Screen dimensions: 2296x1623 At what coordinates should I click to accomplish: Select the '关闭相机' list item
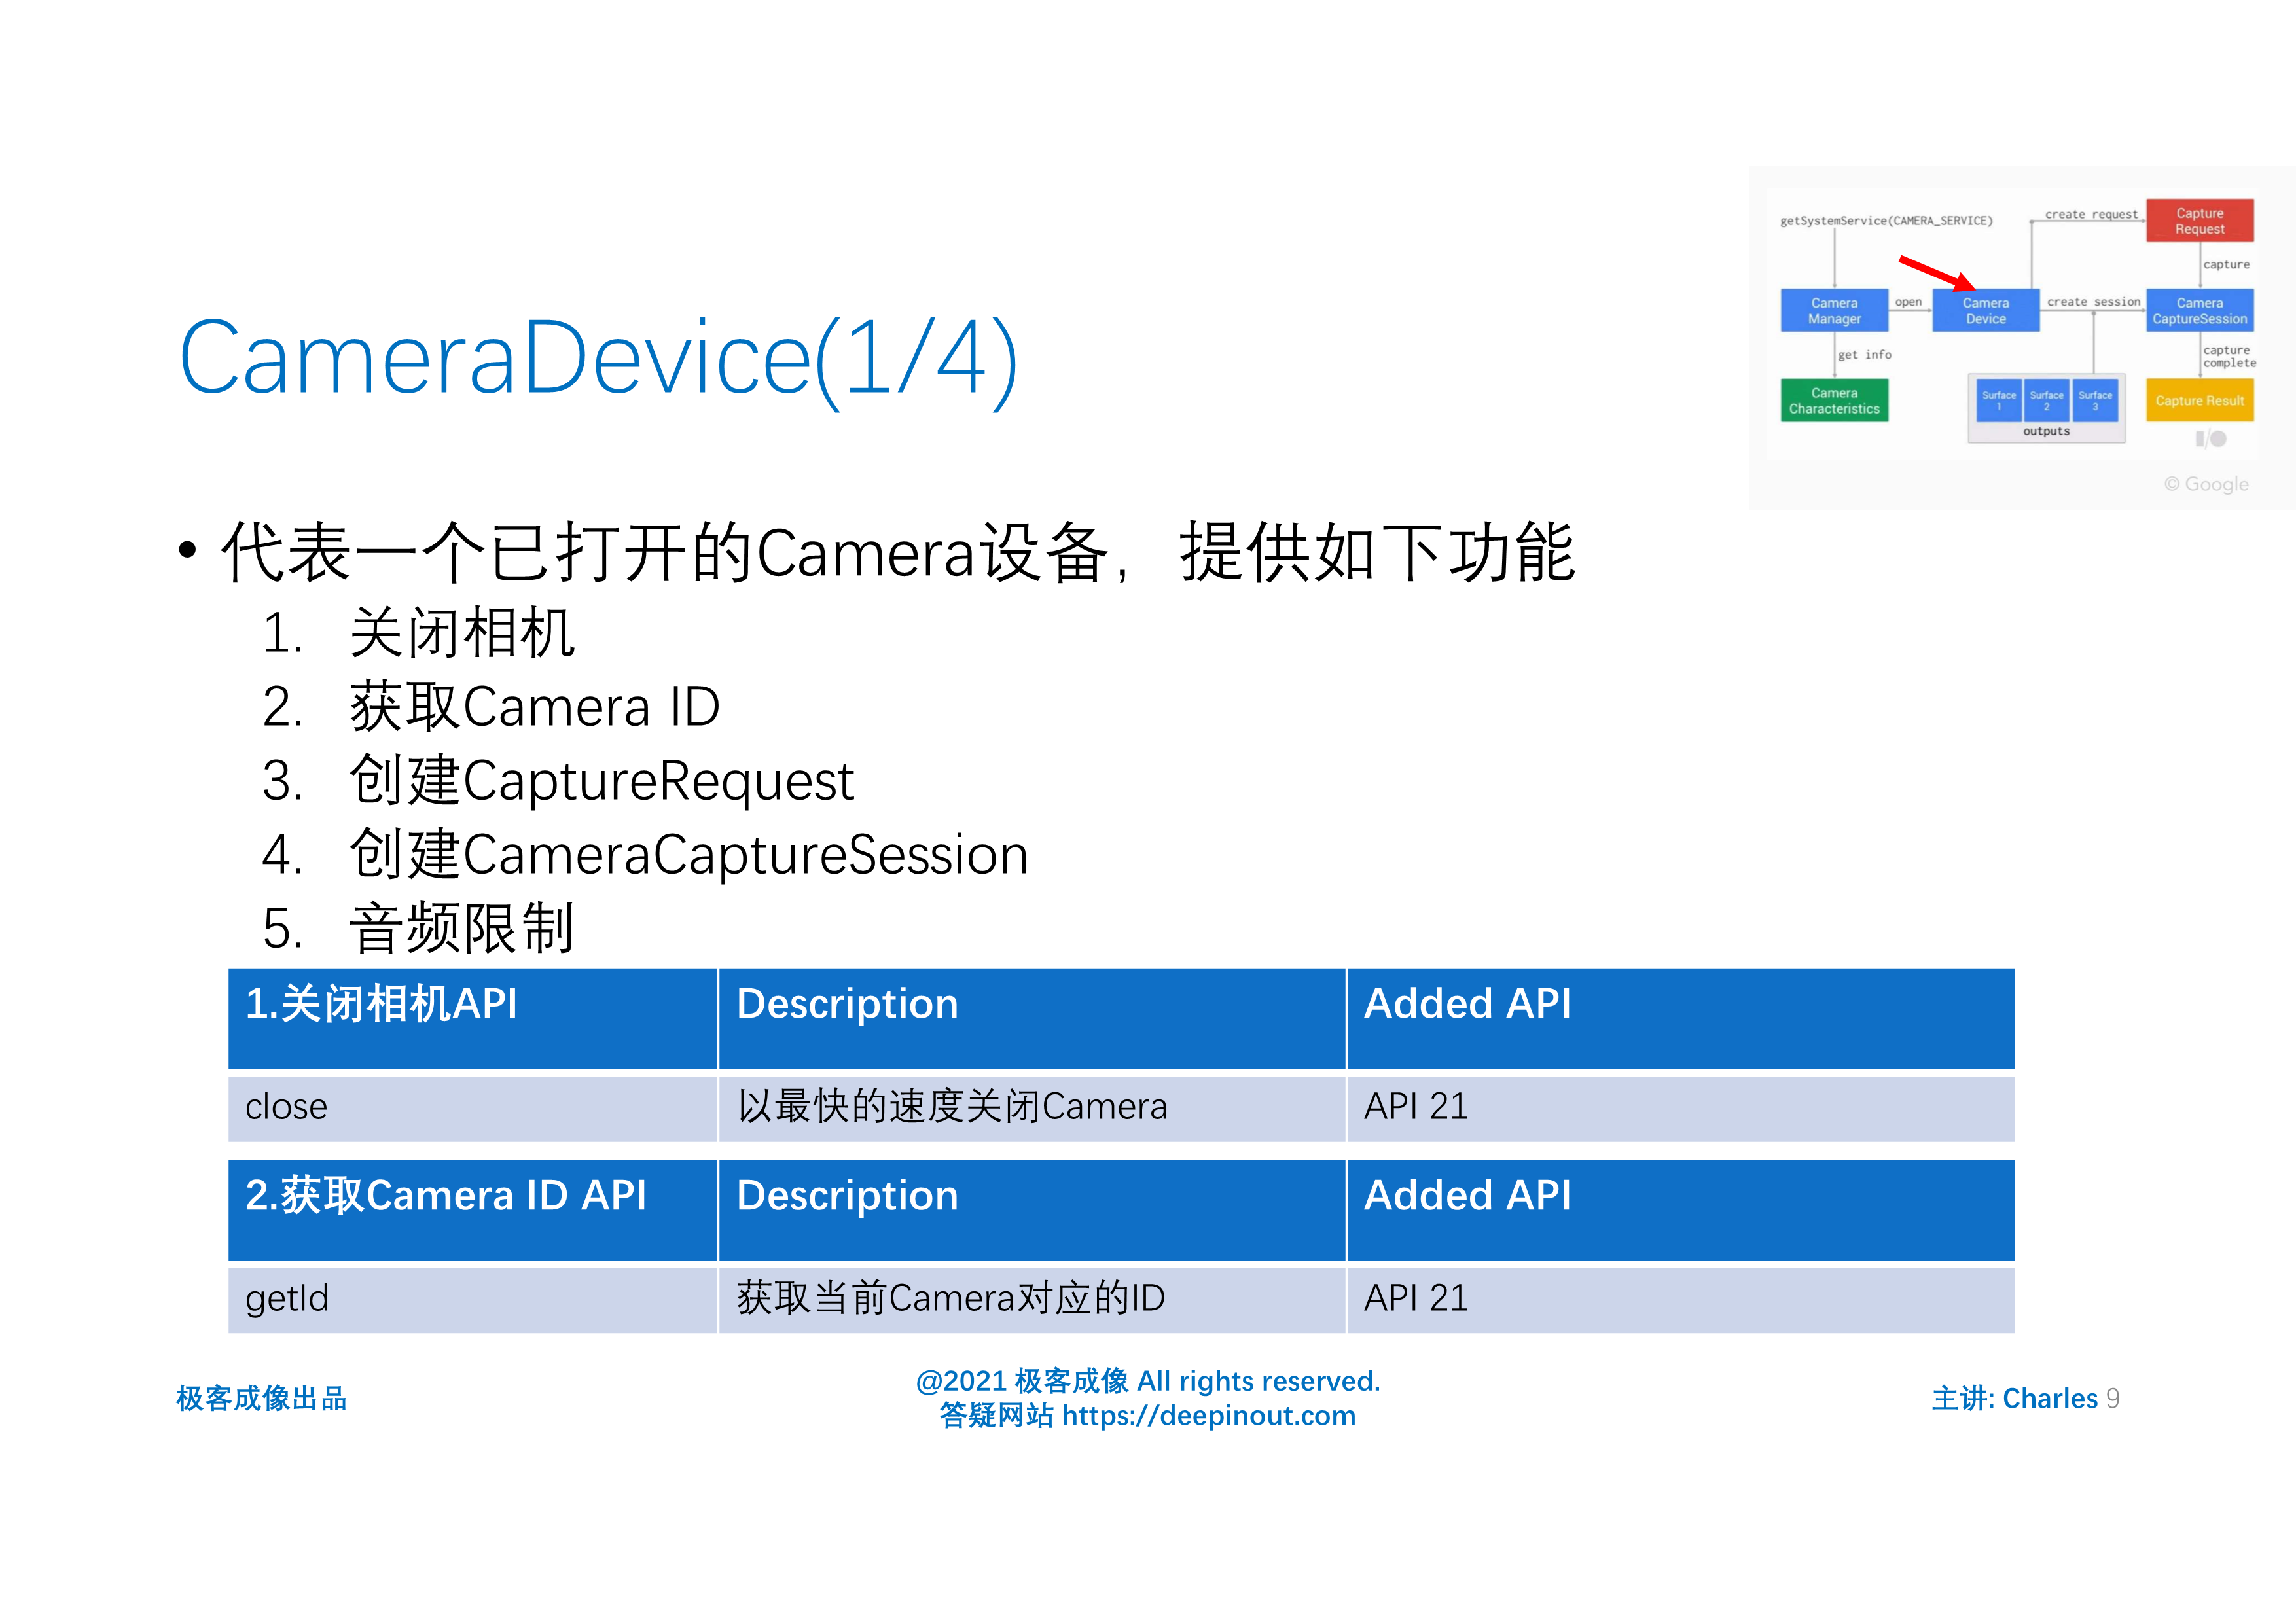click(461, 633)
